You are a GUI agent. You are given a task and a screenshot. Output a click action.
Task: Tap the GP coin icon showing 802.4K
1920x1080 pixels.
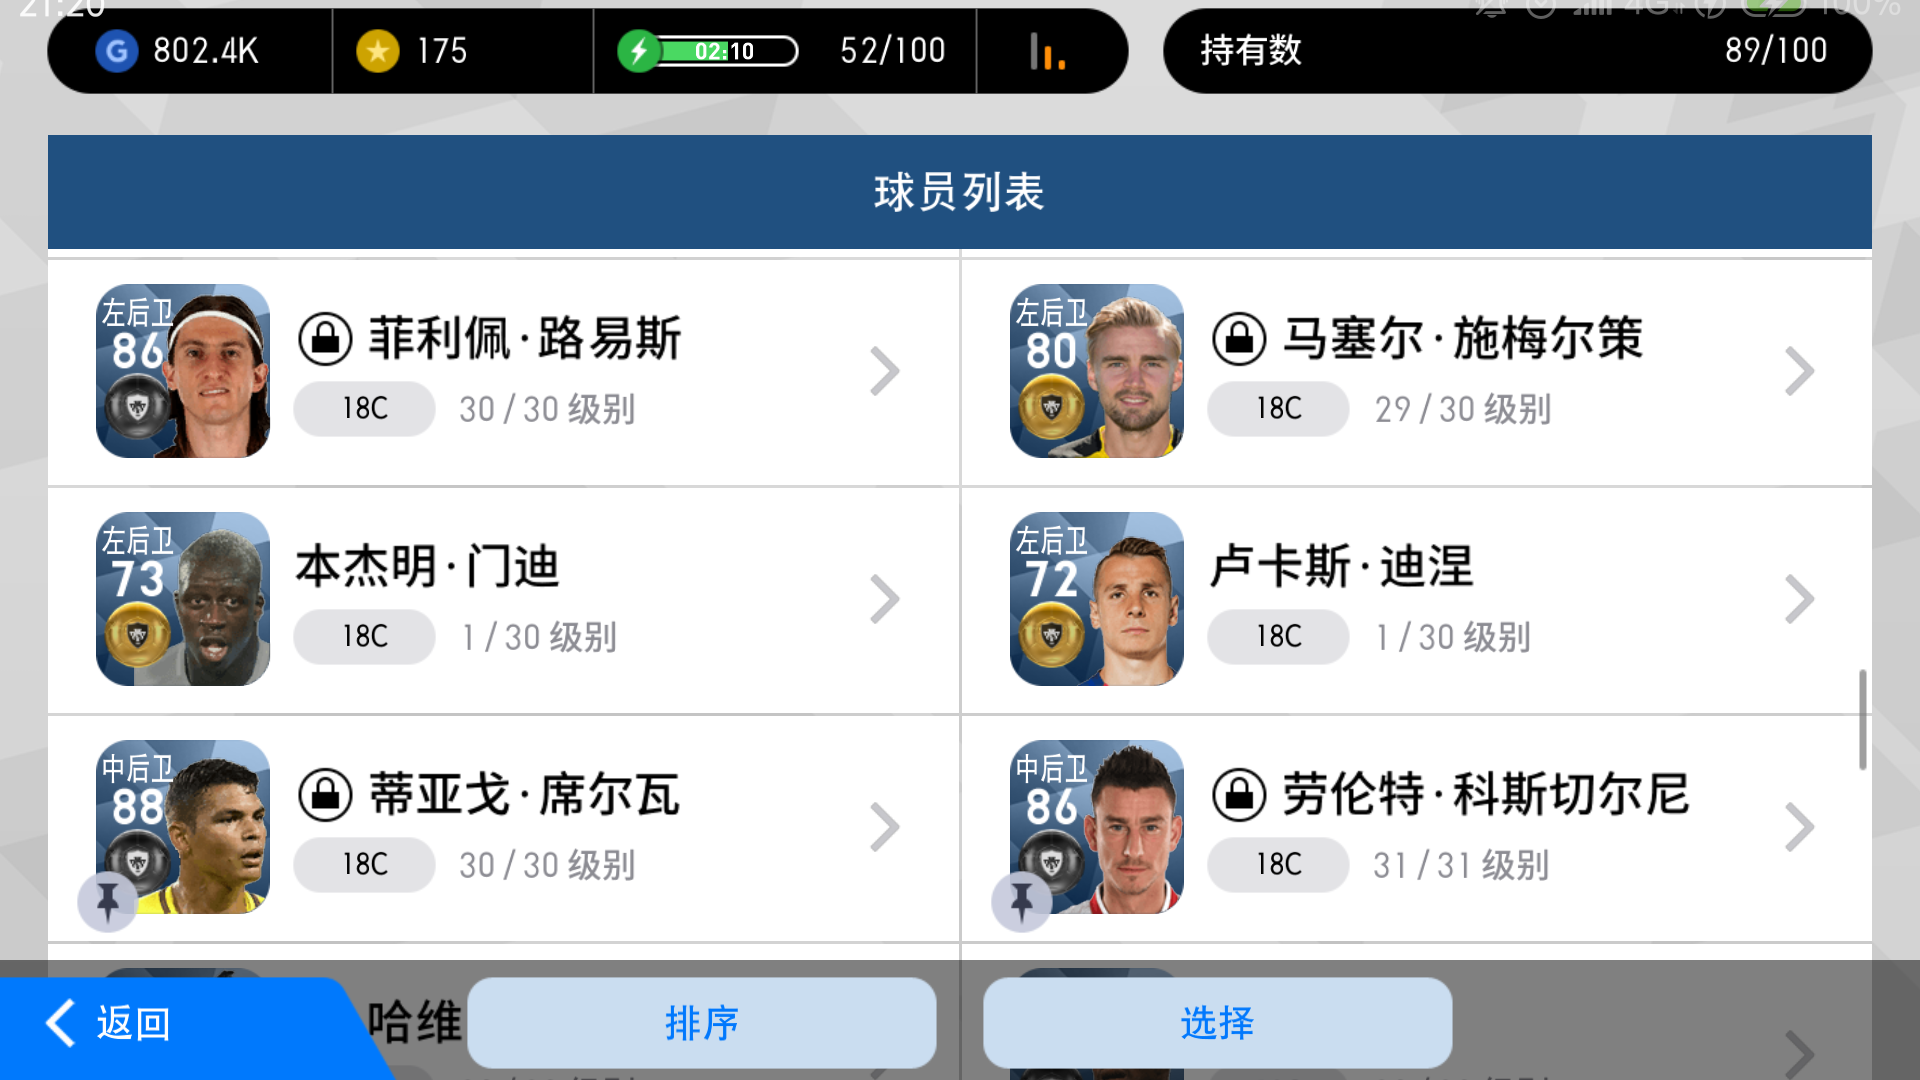[117, 51]
